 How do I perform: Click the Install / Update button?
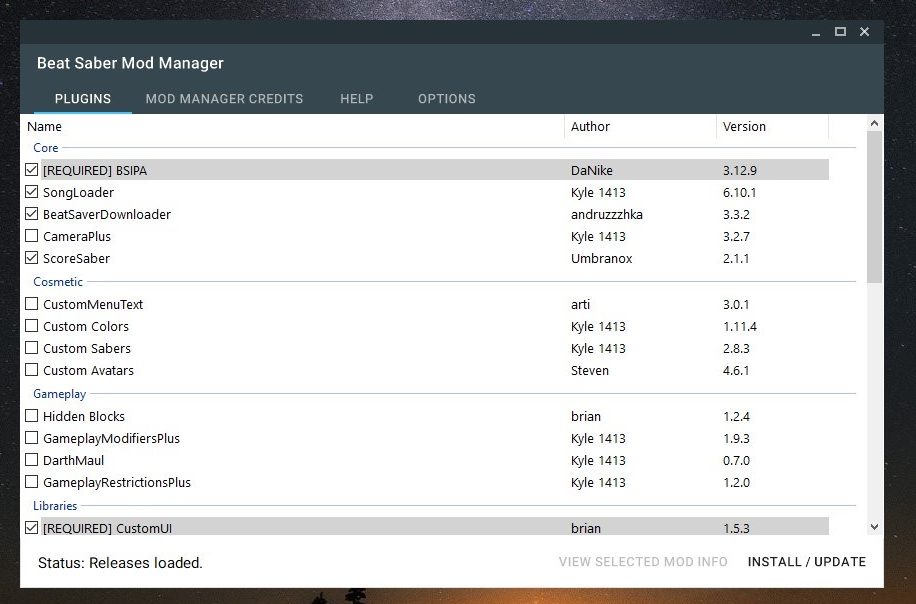807,562
